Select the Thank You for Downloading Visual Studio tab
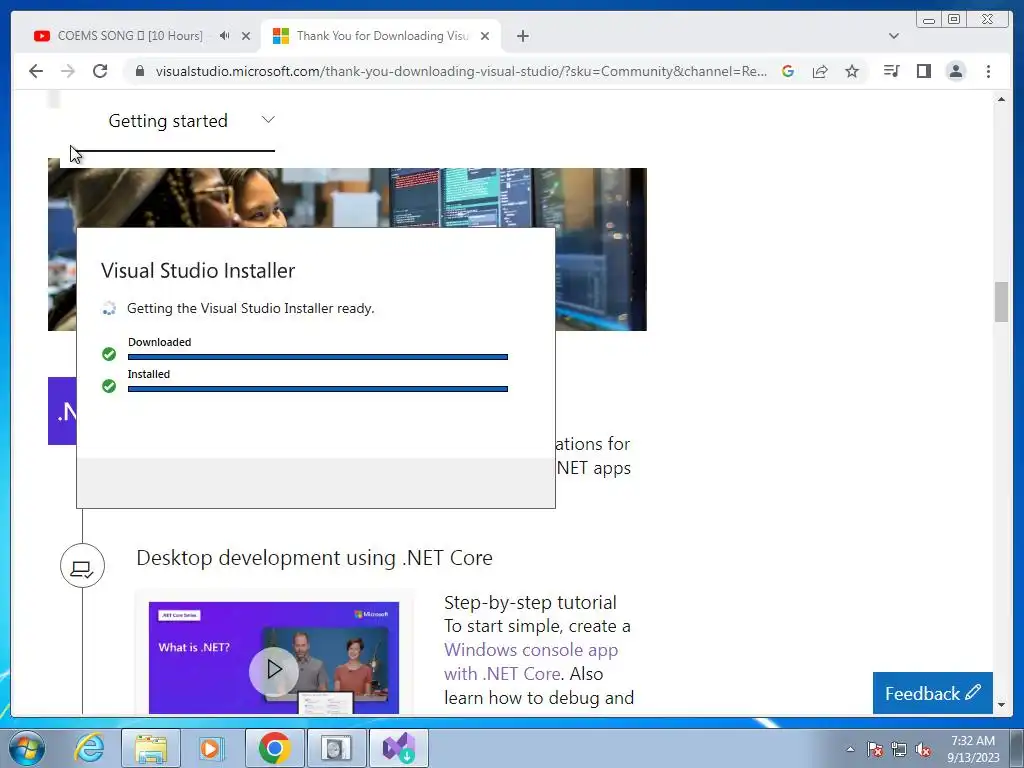This screenshot has width=1024, height=768. (381, 36)
